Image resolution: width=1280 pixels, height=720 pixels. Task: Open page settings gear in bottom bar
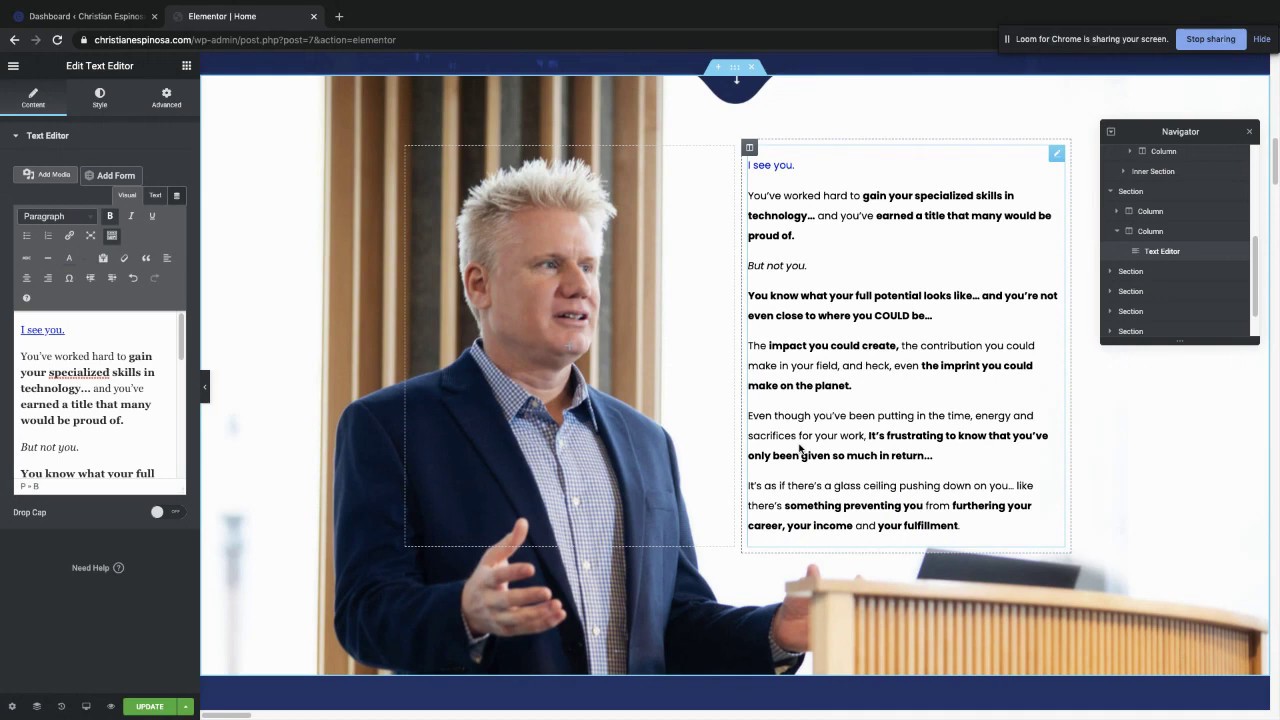click(x=12, y=706)
